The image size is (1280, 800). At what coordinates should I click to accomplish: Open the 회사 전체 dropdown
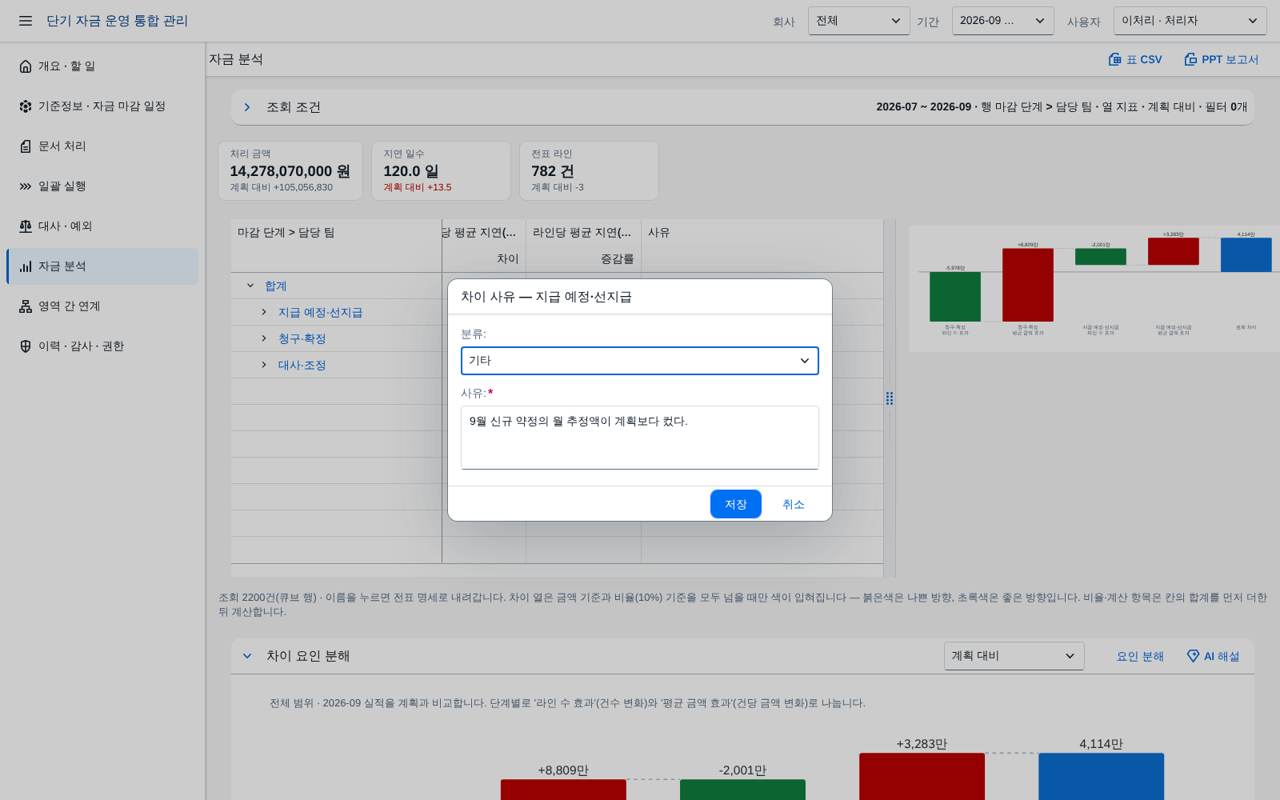859,21
